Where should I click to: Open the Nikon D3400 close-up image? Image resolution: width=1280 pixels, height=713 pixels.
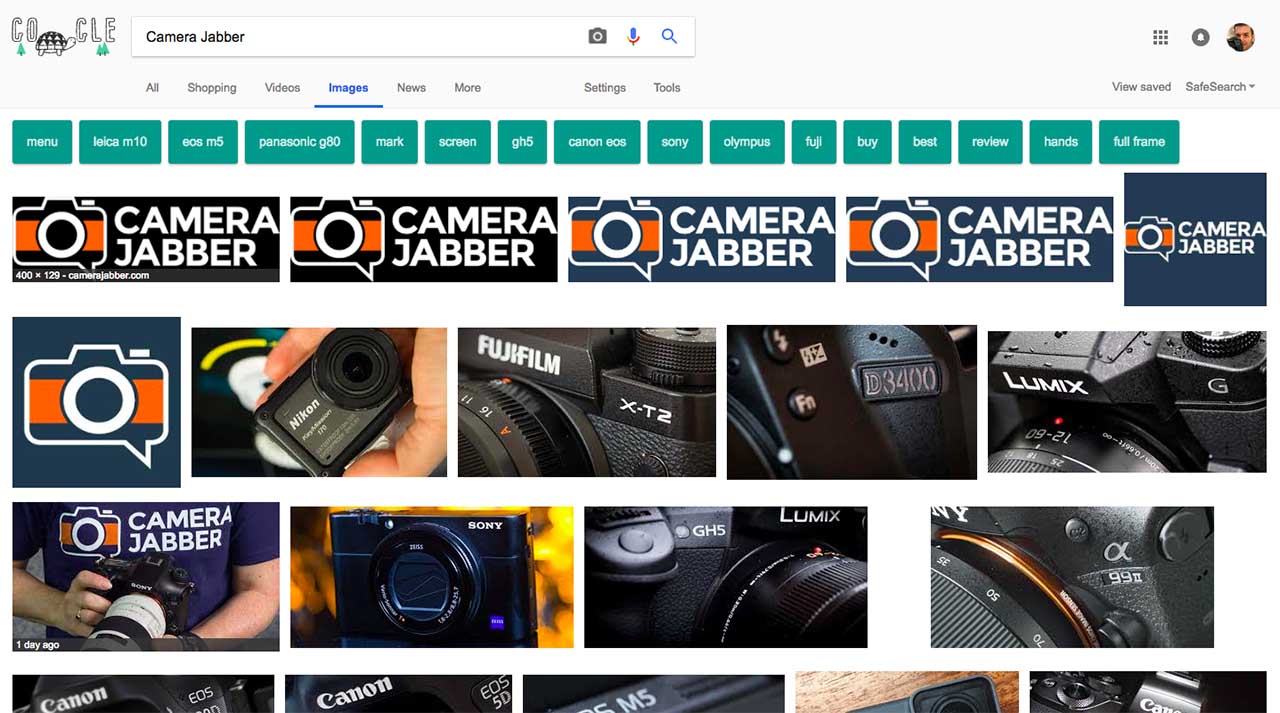(x=852, y=402)
